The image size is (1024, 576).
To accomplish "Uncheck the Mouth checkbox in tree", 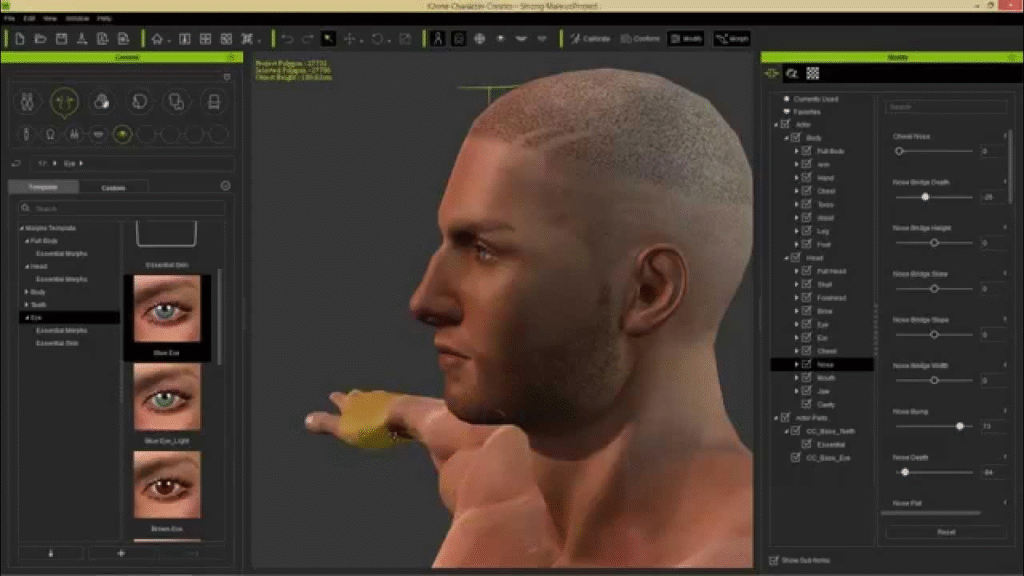I will tap(806, 378).
